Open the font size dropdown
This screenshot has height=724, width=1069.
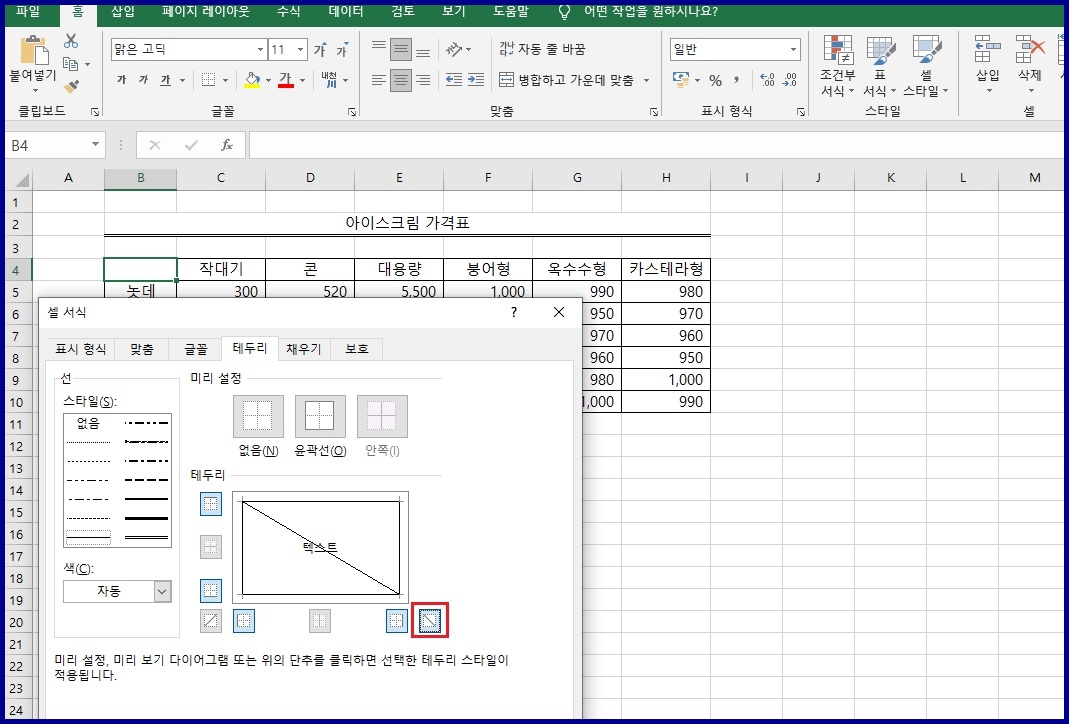pos(299,47)
